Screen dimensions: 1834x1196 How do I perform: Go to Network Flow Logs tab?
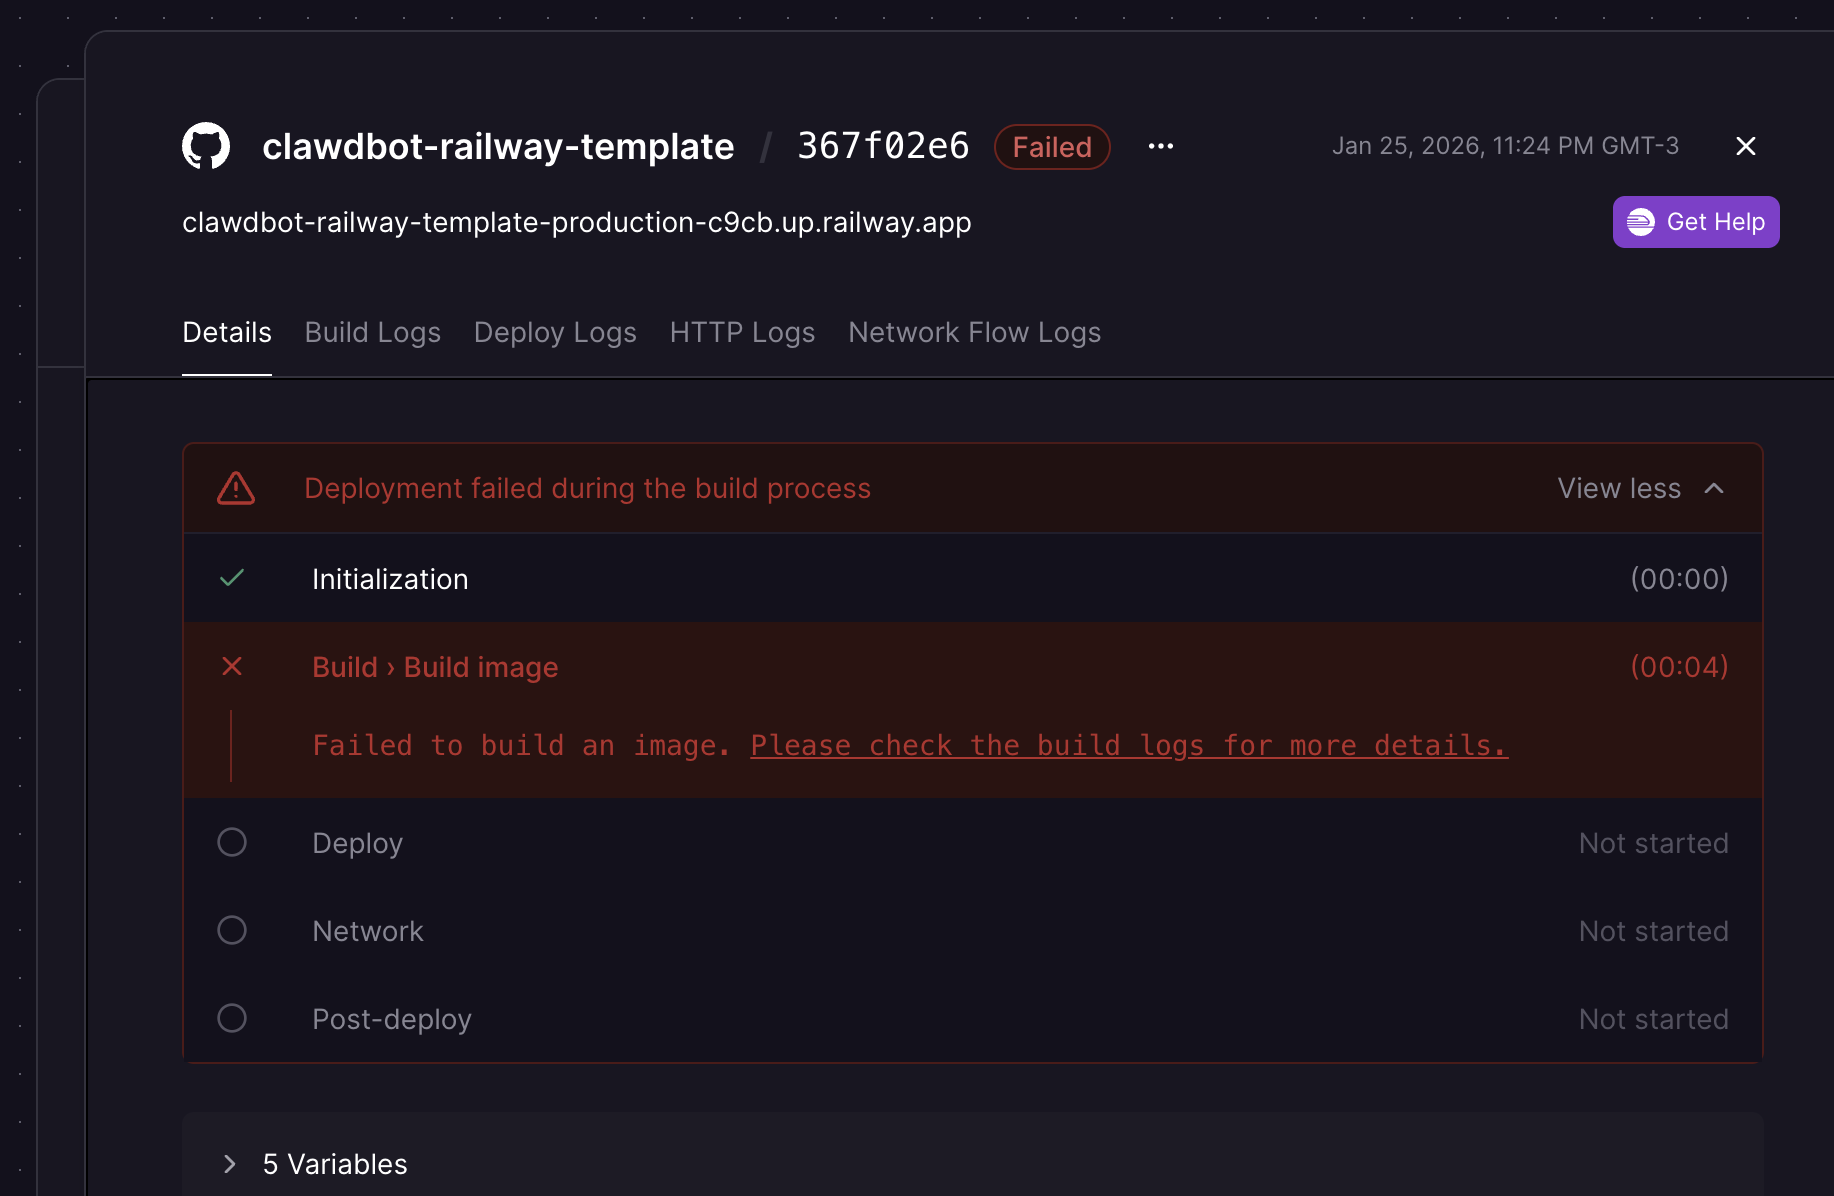point(974,333)
